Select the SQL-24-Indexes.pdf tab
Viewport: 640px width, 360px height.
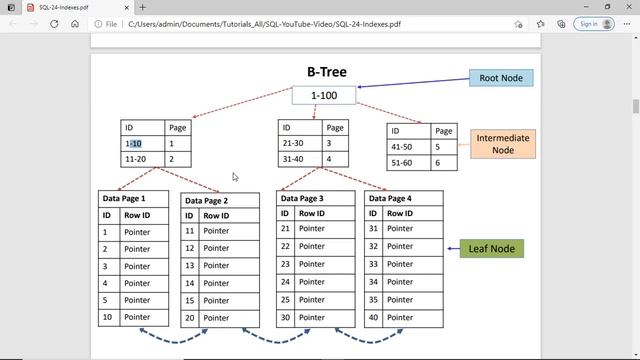[x=78, y=7]
